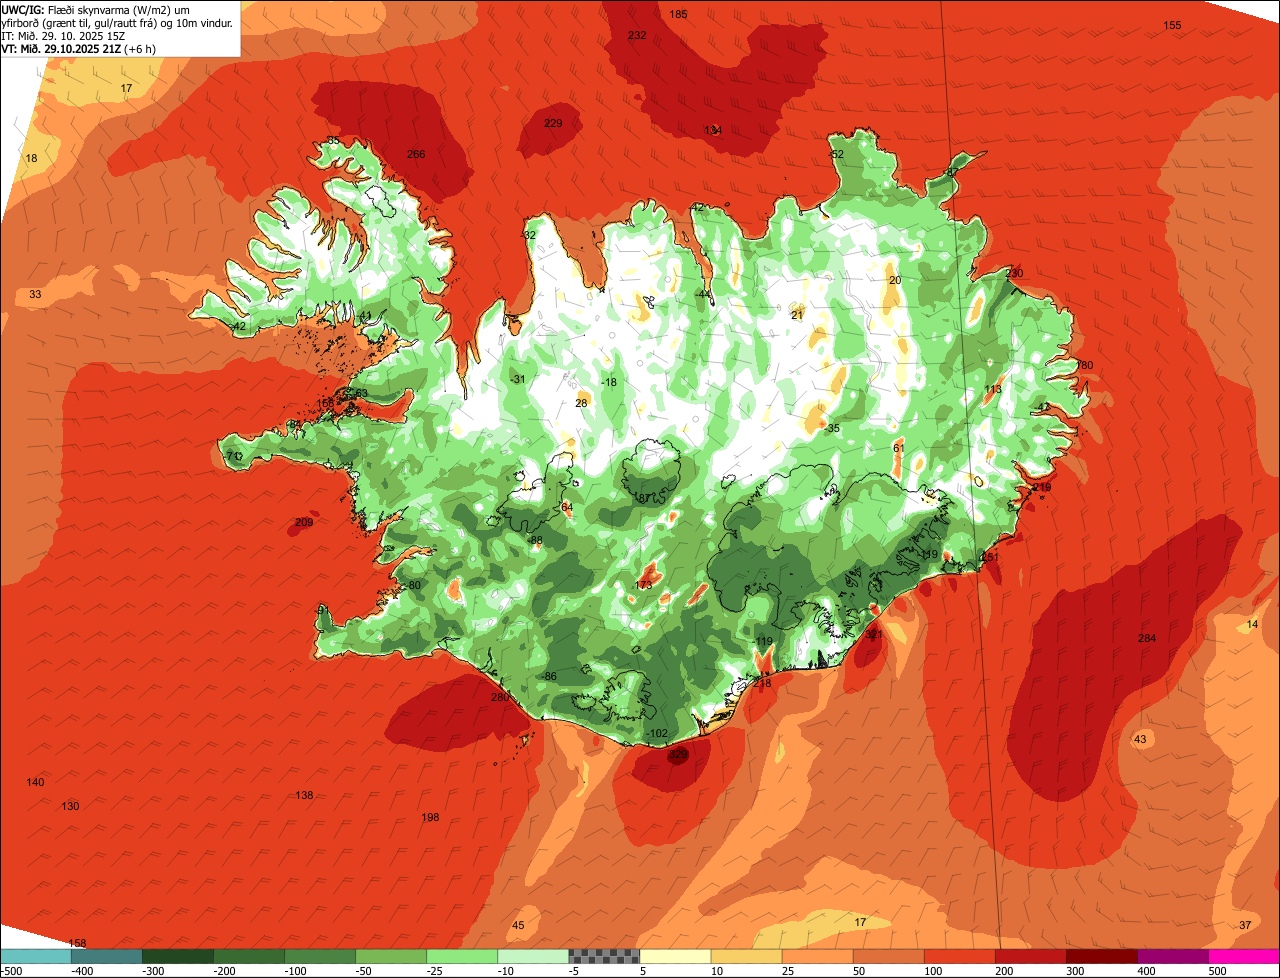1280x978 pixels.
Task: Click the flux value 35 in the eastern highlands
Action: (833, 428)
